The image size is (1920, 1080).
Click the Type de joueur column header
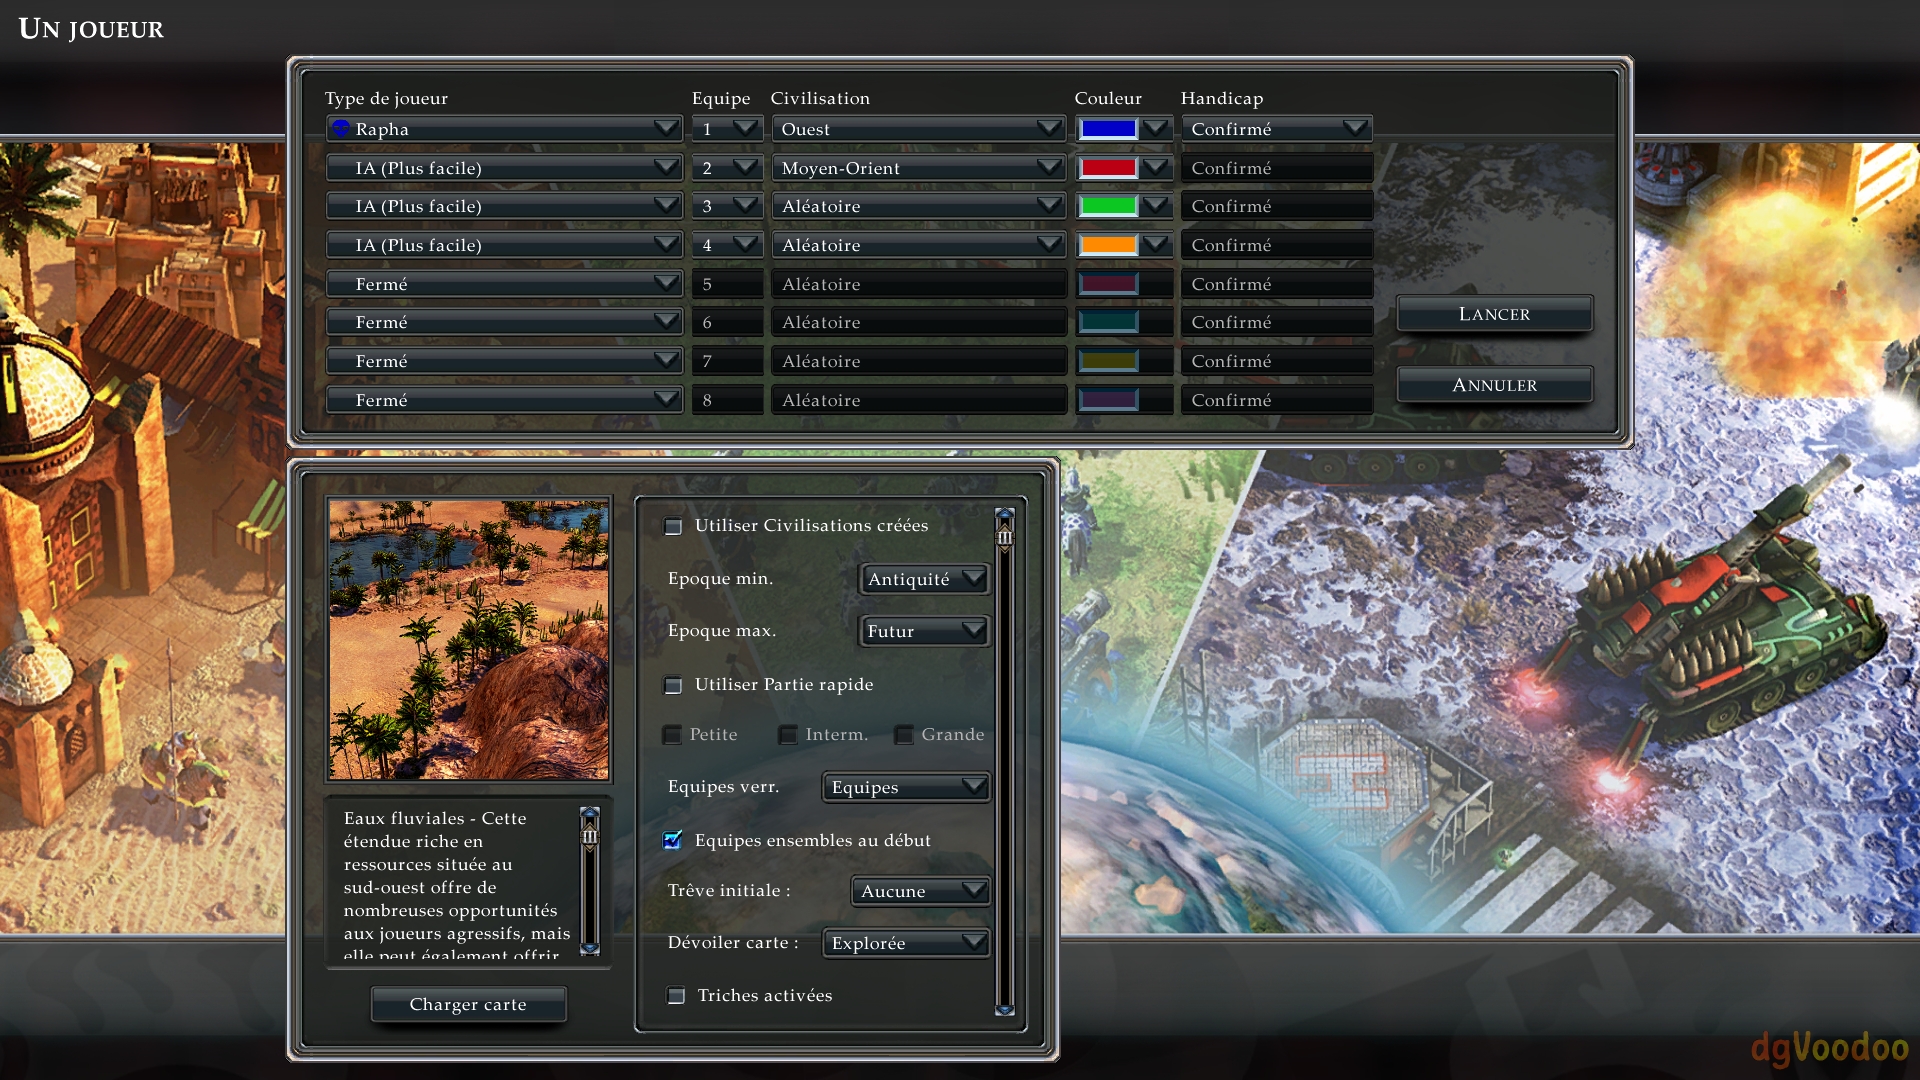point(386,98)
